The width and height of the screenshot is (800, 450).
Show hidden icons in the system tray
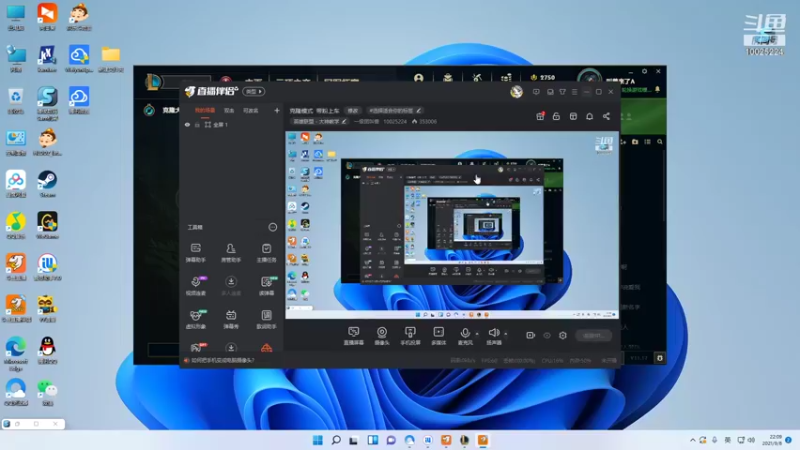(x=692, y=440)
